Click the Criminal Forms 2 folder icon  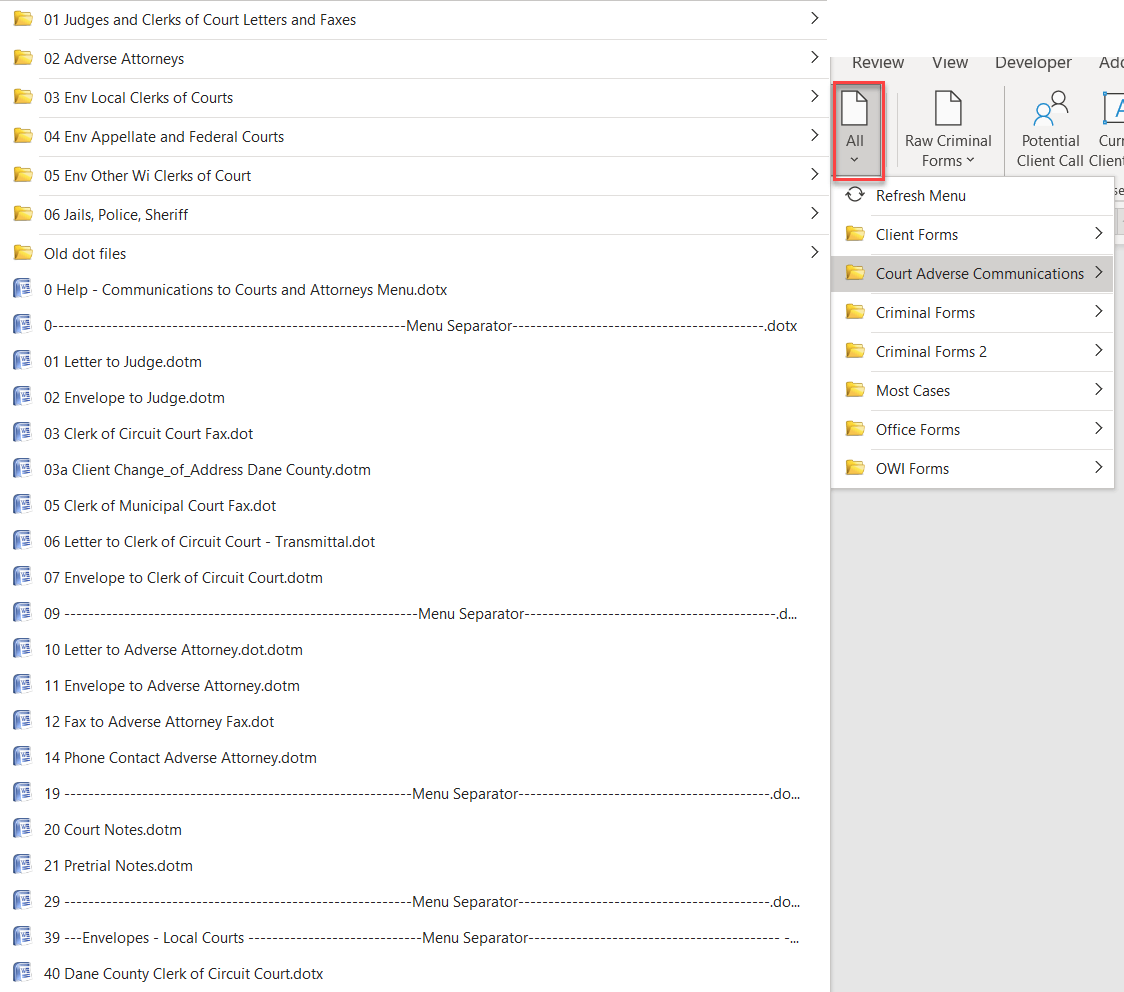click(854, 350)
